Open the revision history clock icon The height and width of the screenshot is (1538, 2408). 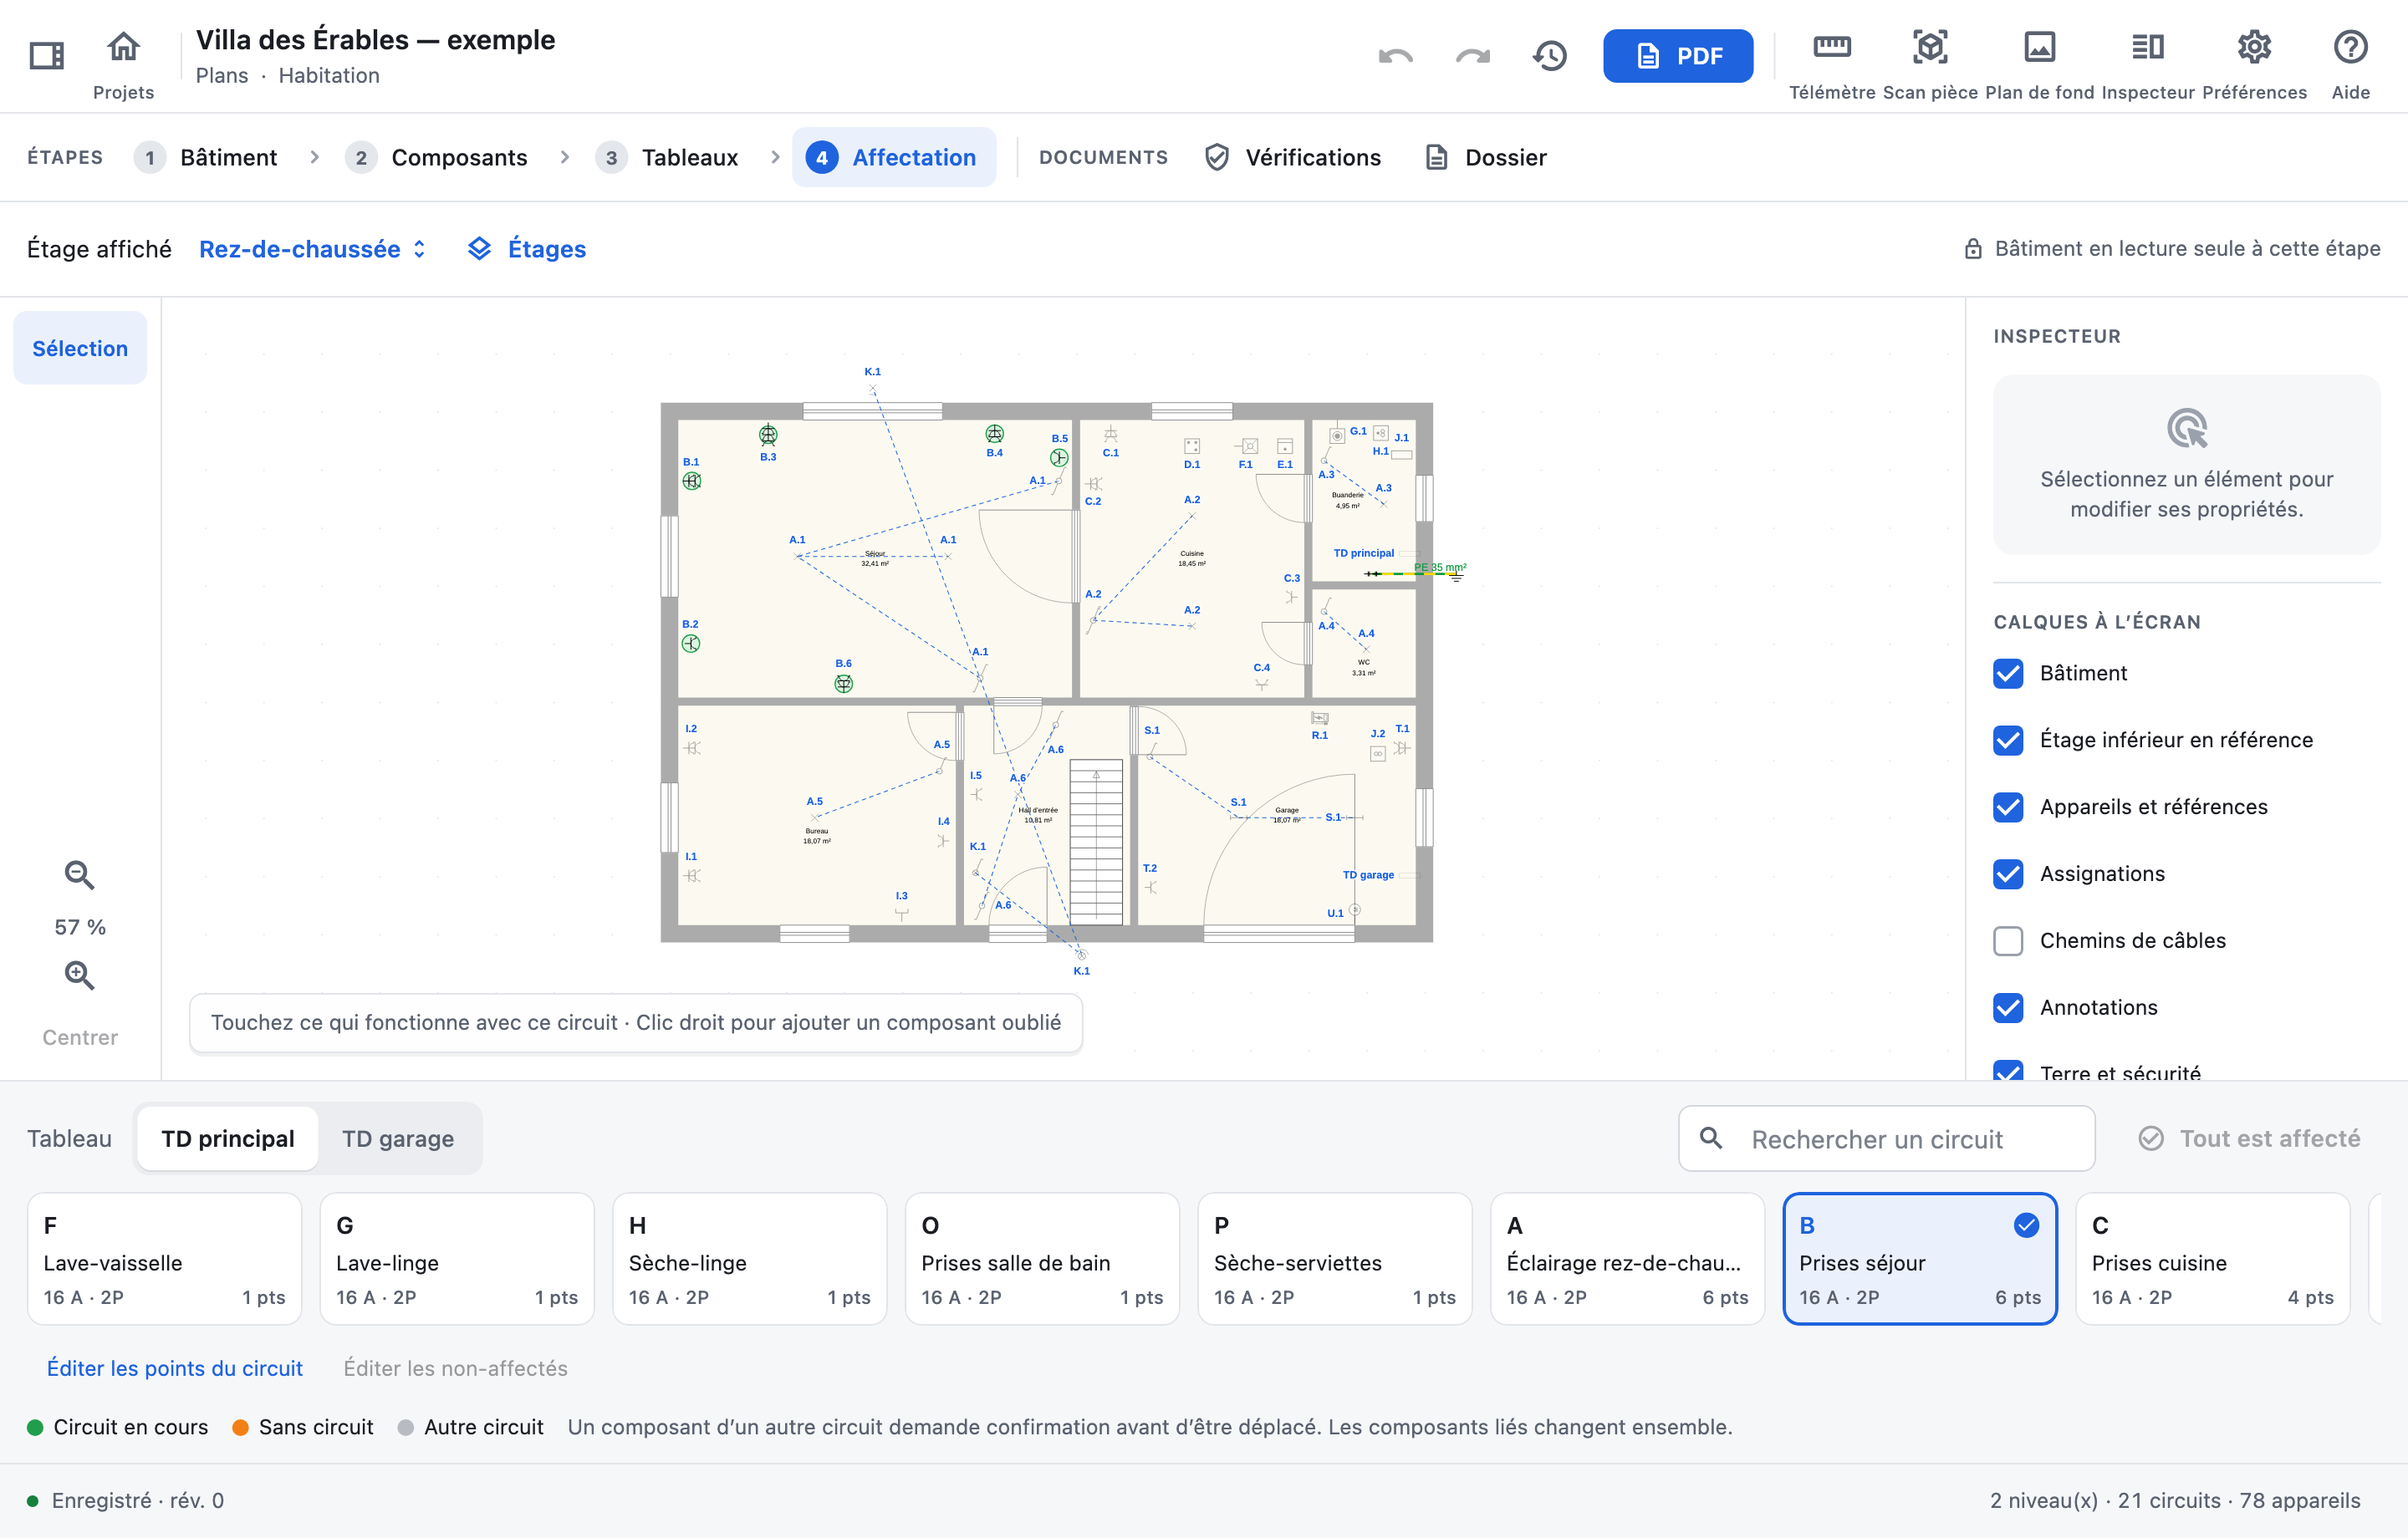click(1550, 56)
